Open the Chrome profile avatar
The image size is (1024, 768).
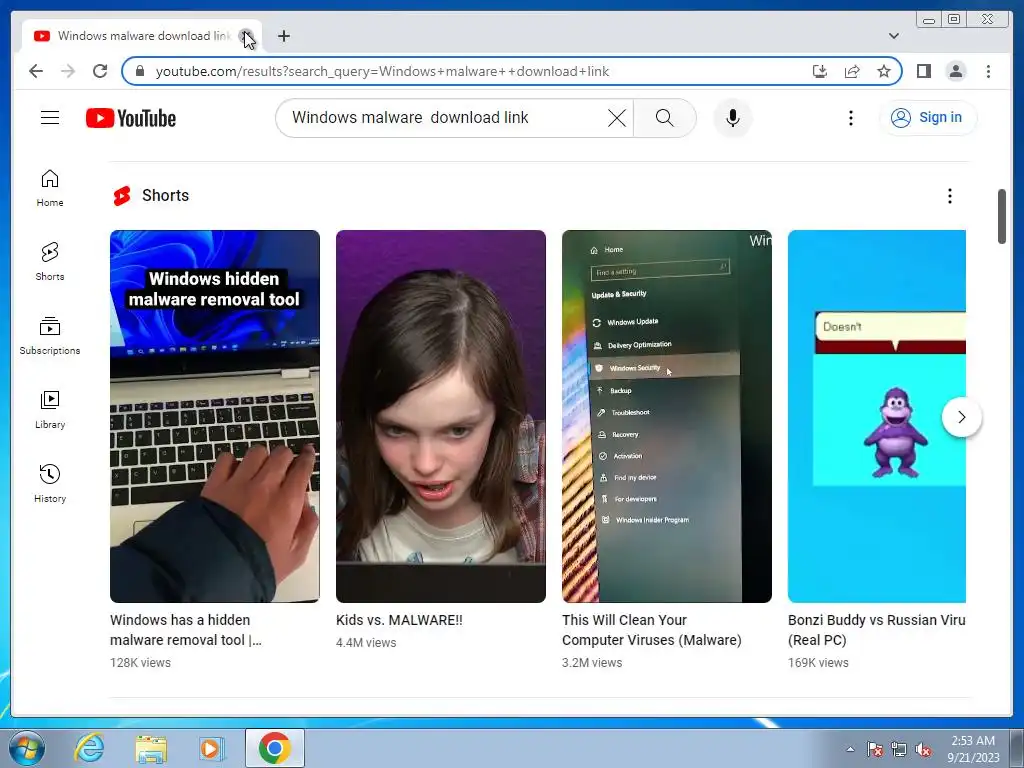coord(955,71)
